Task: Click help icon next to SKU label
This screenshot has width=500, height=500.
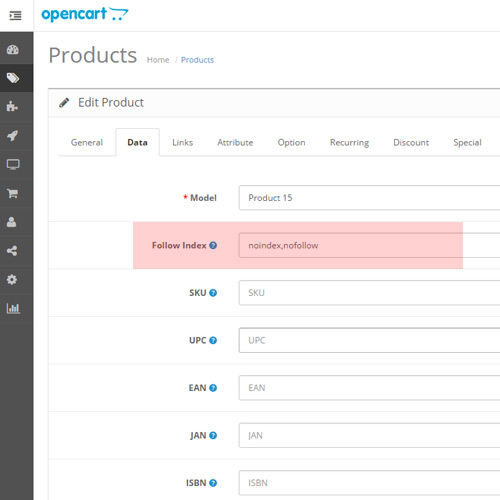Action: [213, 293]
